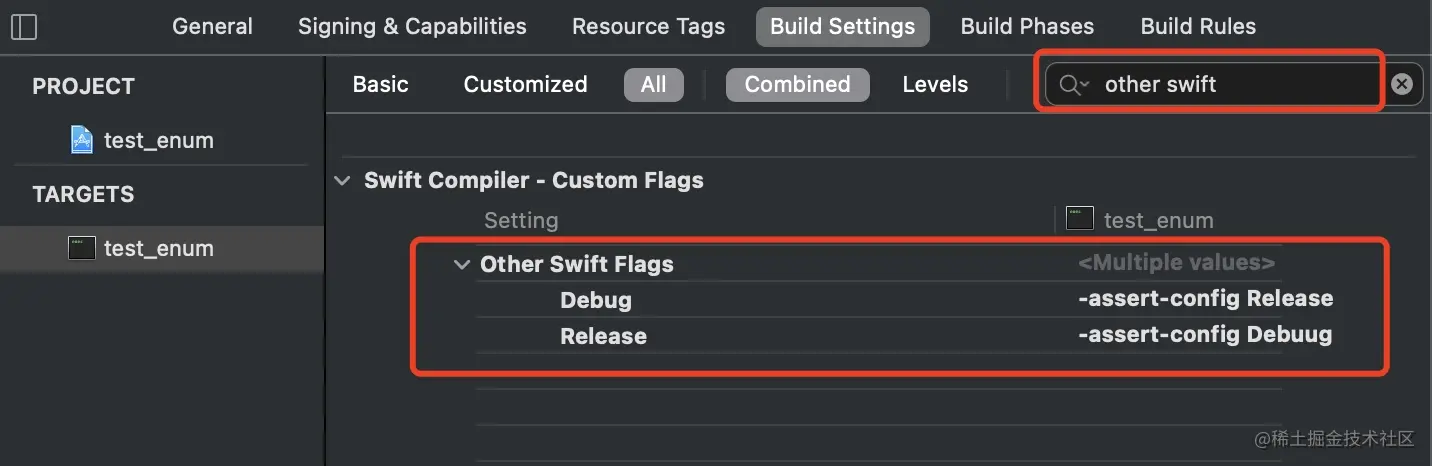Screen dimensions: 1432x466
Task: Open the Signing & Capabilities tab
Action: click(x=412, y=26)
